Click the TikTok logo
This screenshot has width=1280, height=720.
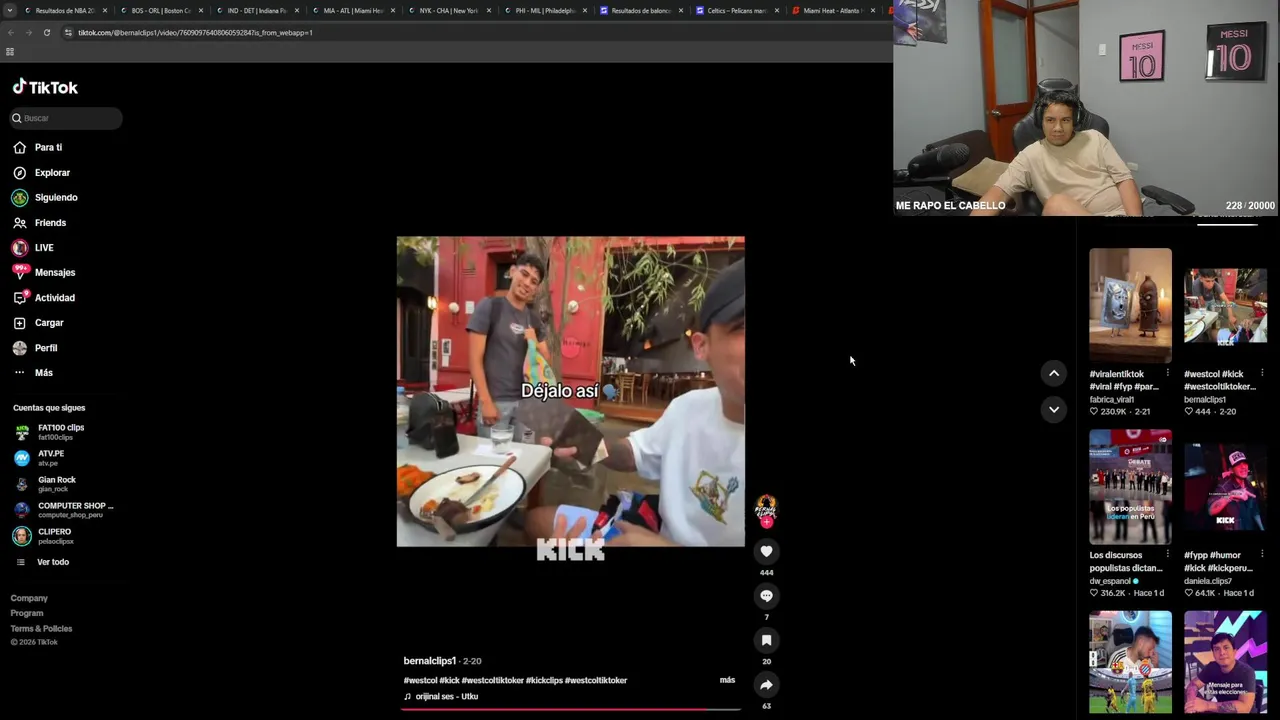[45, 87]
